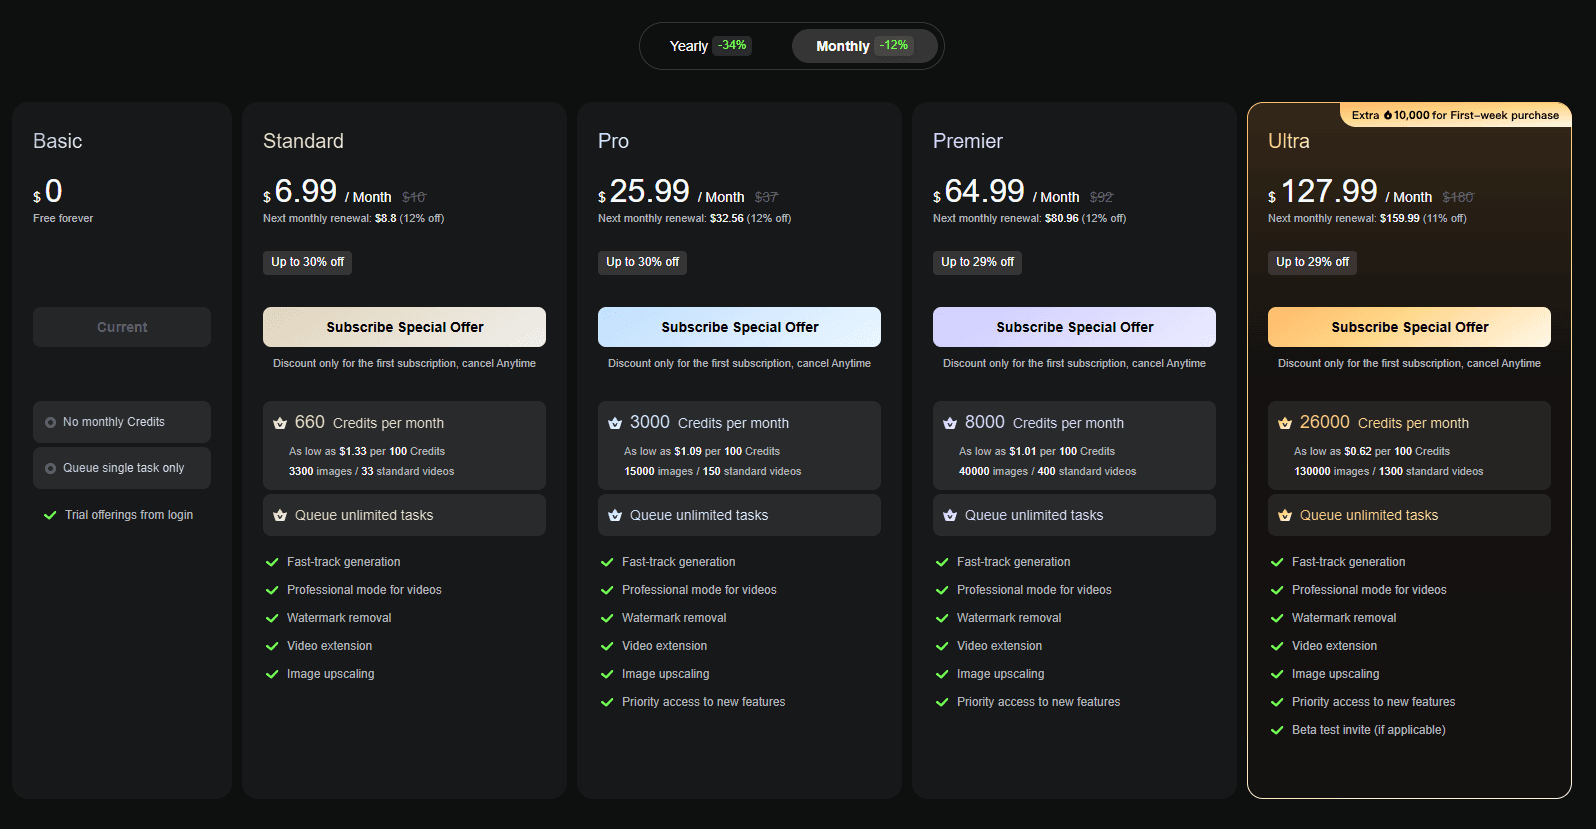Viewport: 1596px width, 829px height.
Task: Click the Up to 30% off badge on Standard
Action: (x=307, y=262)
